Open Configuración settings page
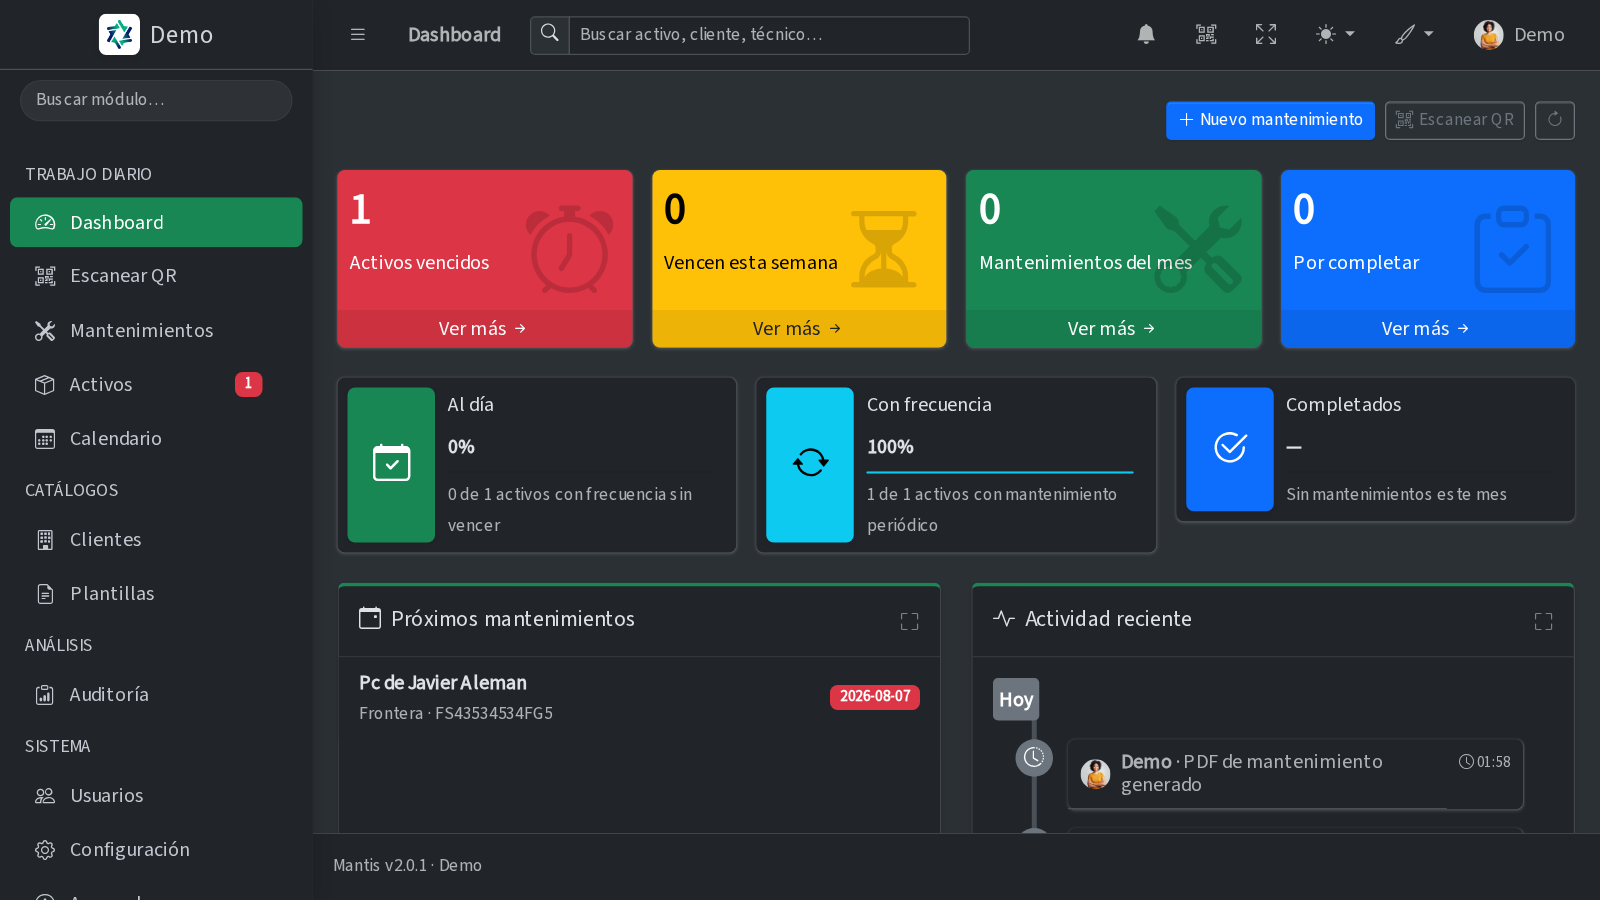 pos(156,850)
